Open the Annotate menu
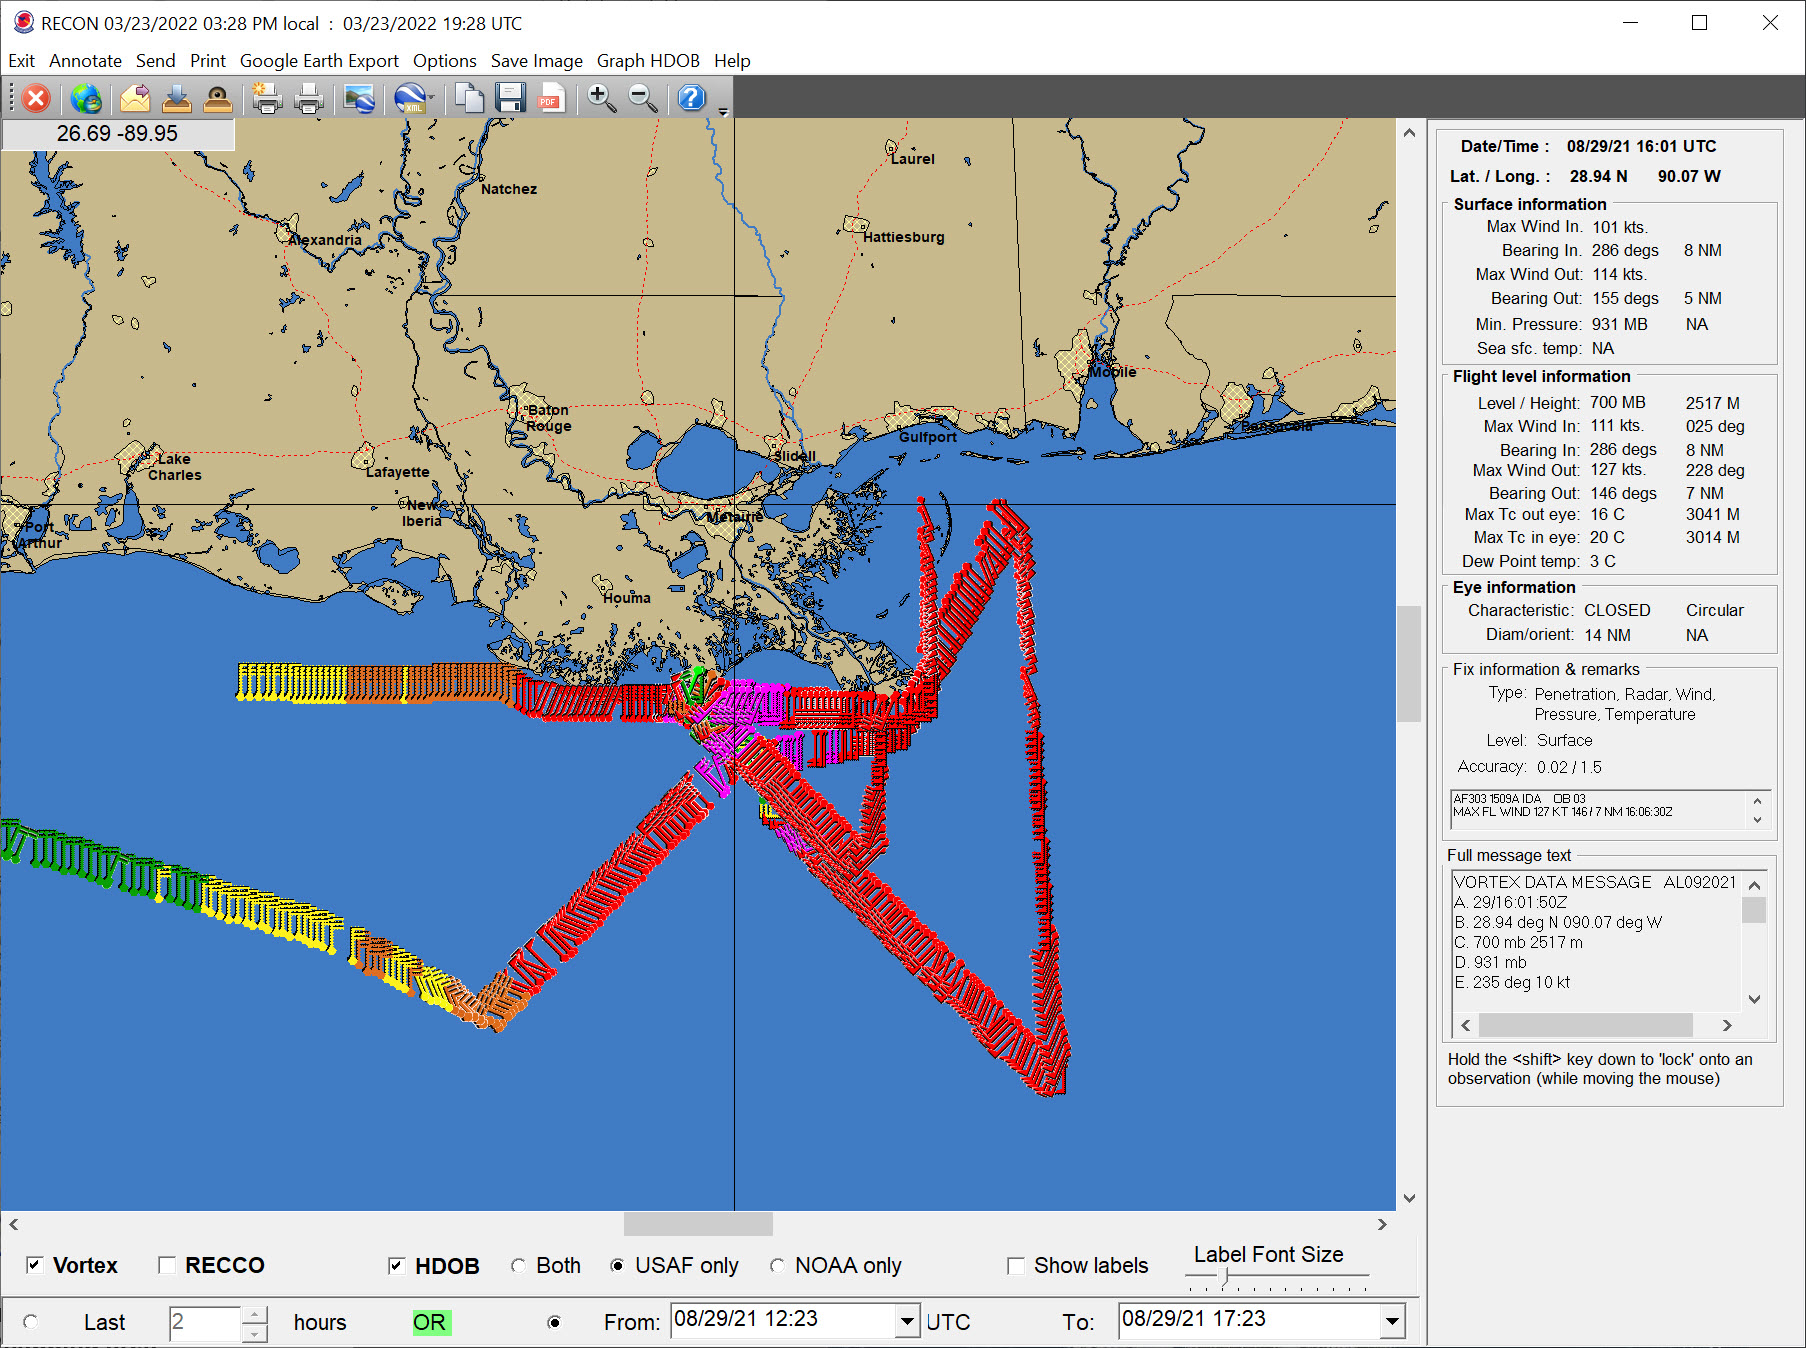This screenshot has height=1348, width=1806. click(85, 61)
